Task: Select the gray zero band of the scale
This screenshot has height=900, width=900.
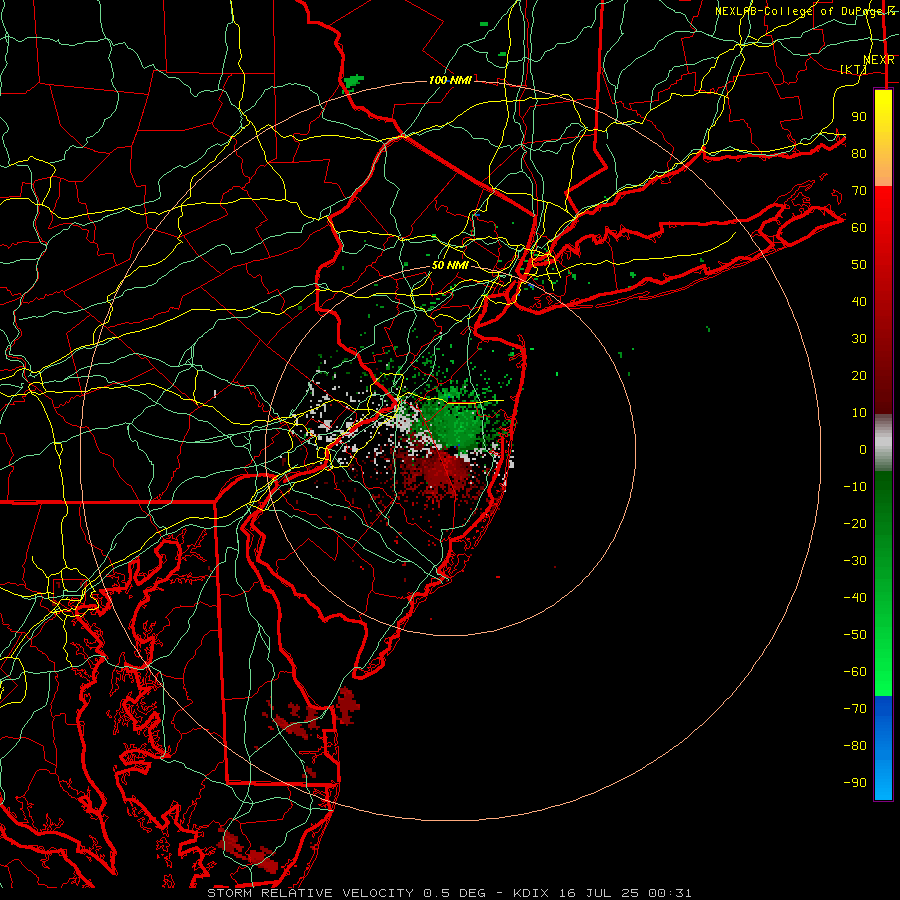Action: (883, 443)
